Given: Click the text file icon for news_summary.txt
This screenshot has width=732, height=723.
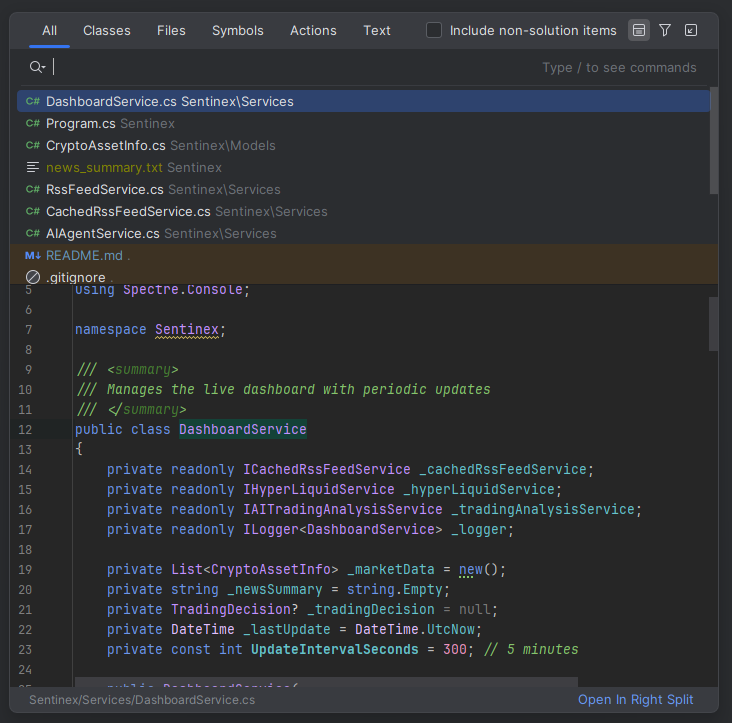Looking at the screenshot, I should click(x=33, y=167).
